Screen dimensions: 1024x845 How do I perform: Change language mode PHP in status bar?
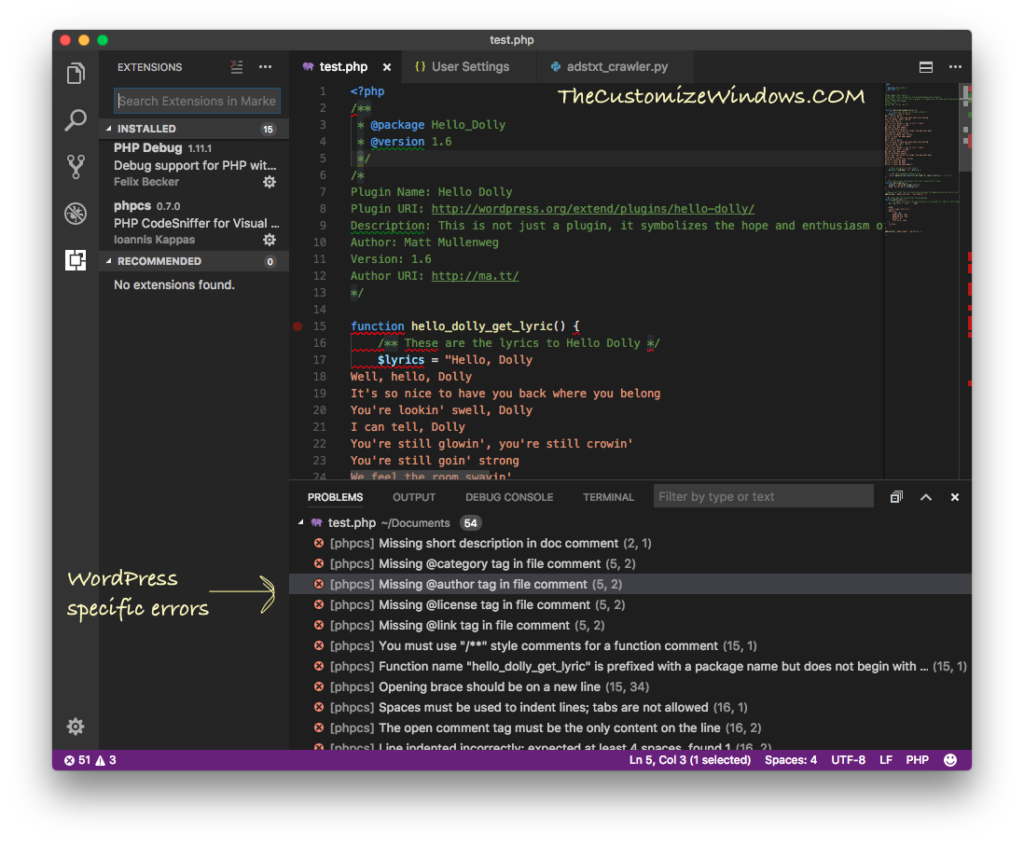click(917, 759)
